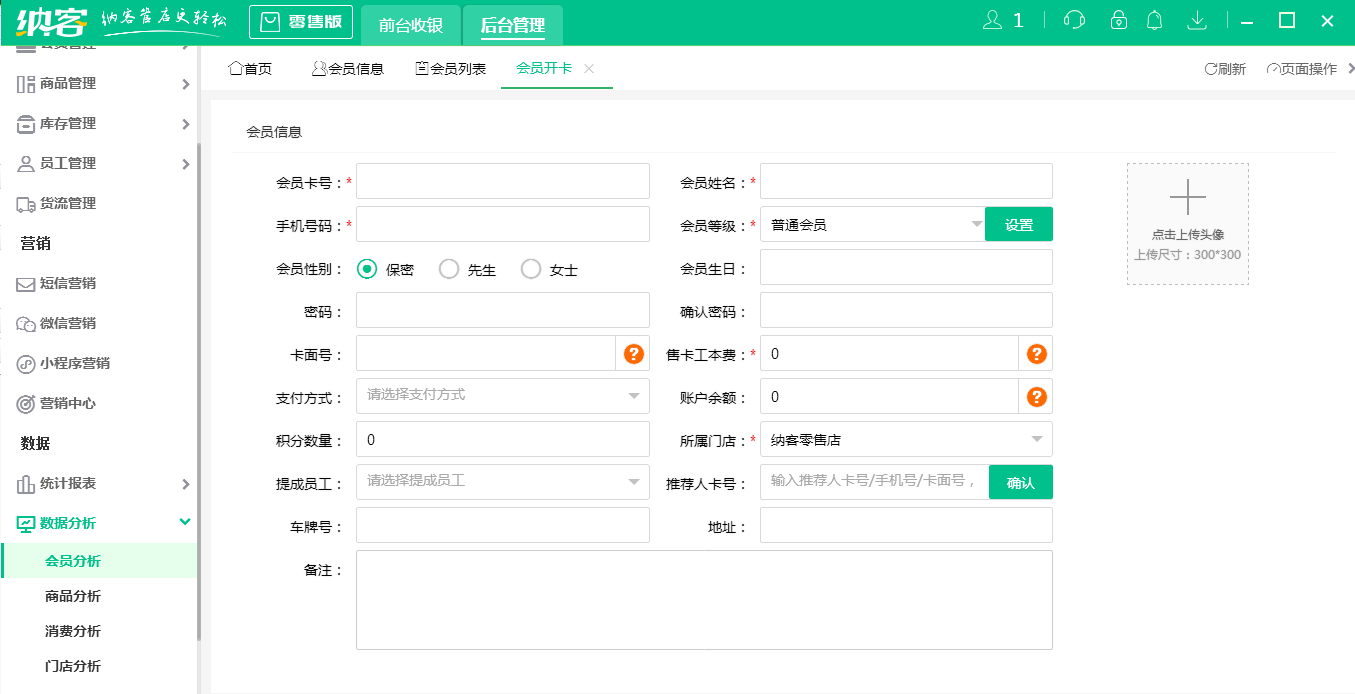Image resolution: width=1355 pixels, height=694 pixels.
Task: Open the lock icon in the header
Action: pos(1117,19)
